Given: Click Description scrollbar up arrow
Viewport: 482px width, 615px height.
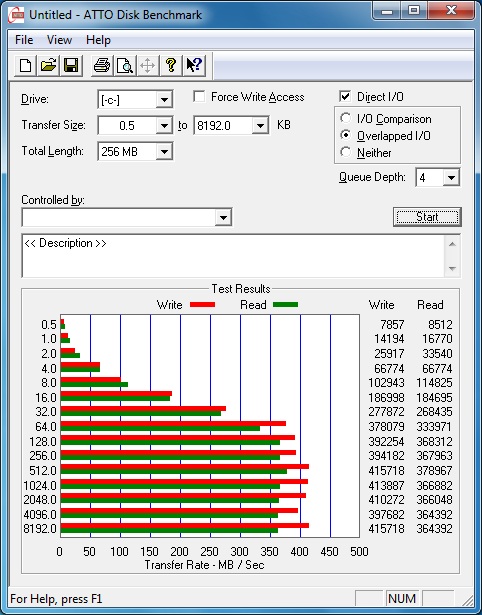Looking at the screenshot, I should 452,244.
